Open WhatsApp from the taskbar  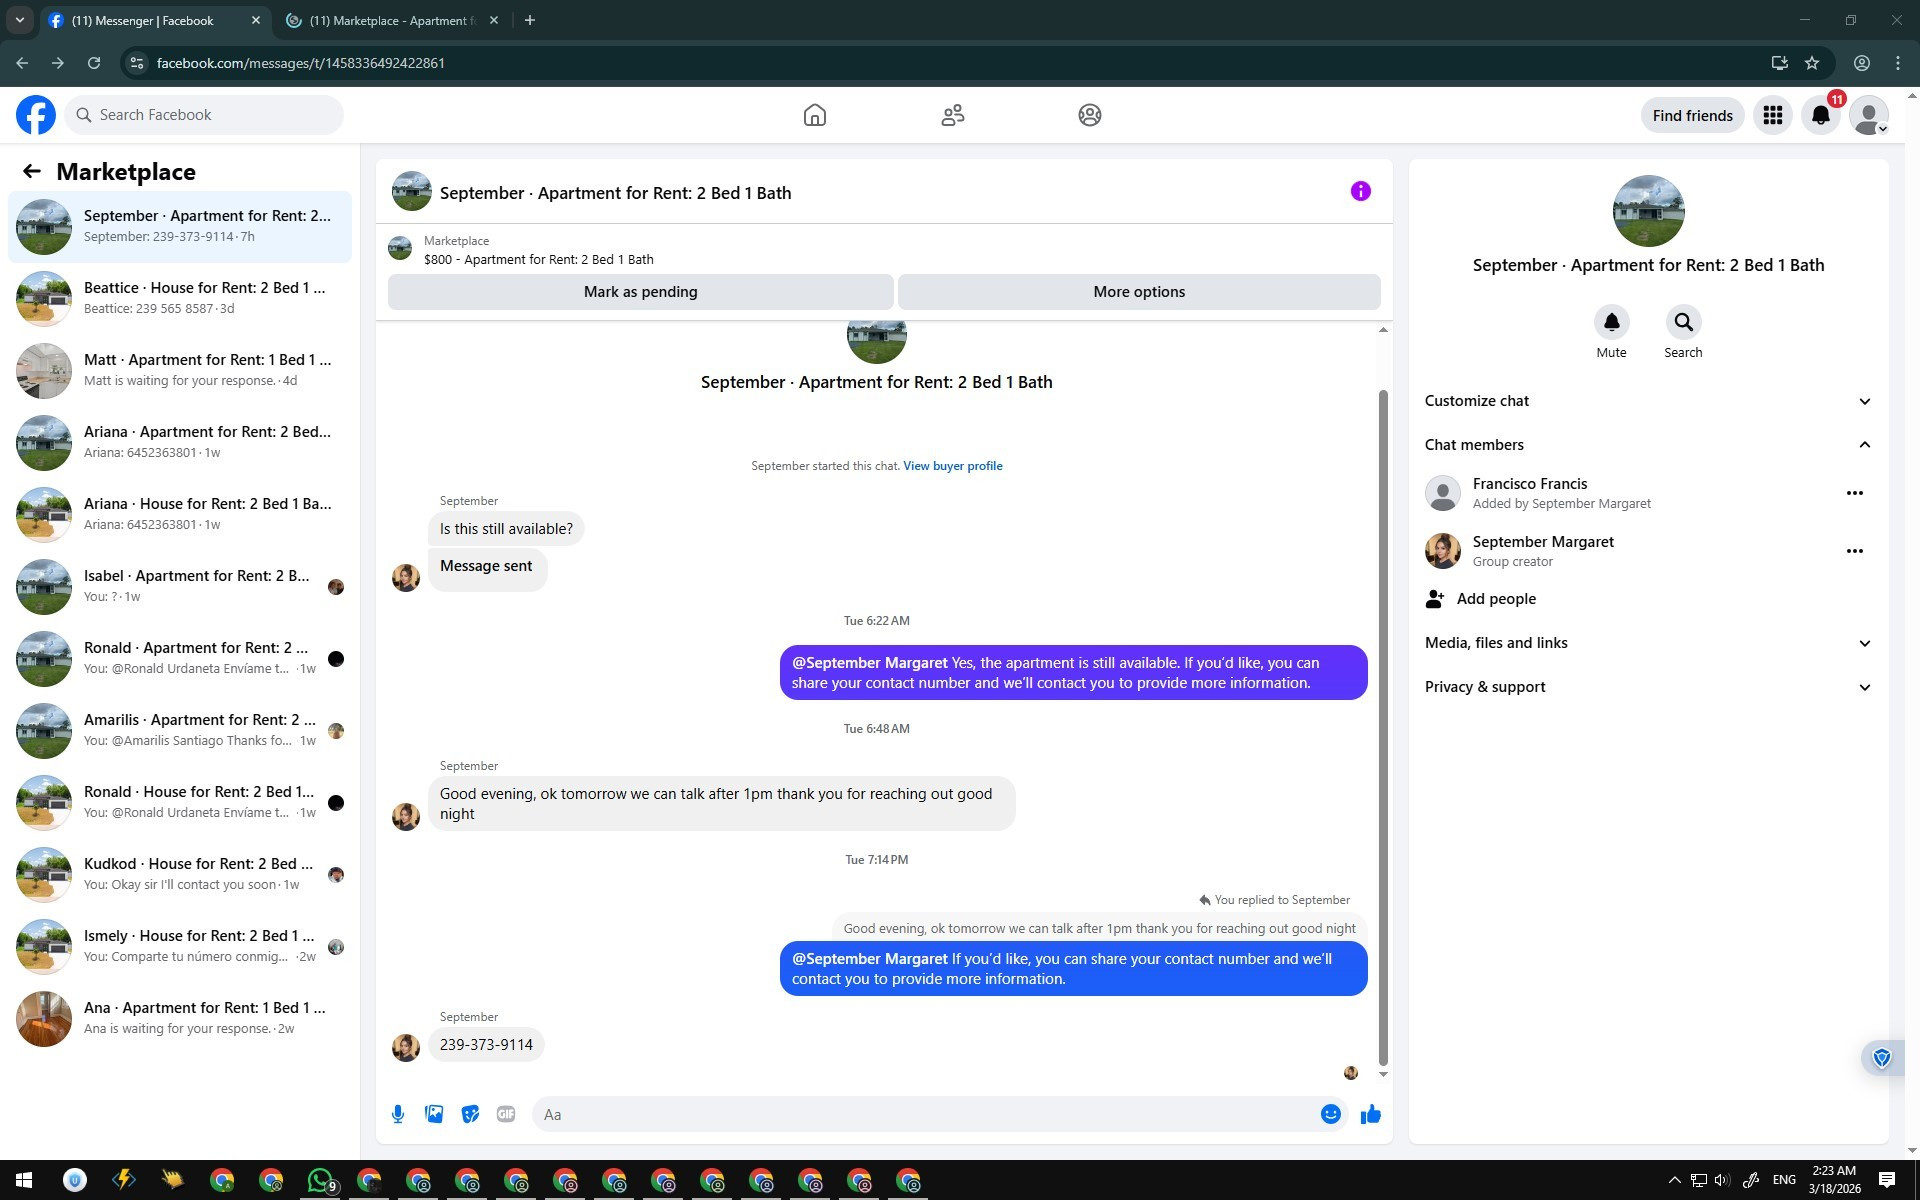(x=320, y=1180)
